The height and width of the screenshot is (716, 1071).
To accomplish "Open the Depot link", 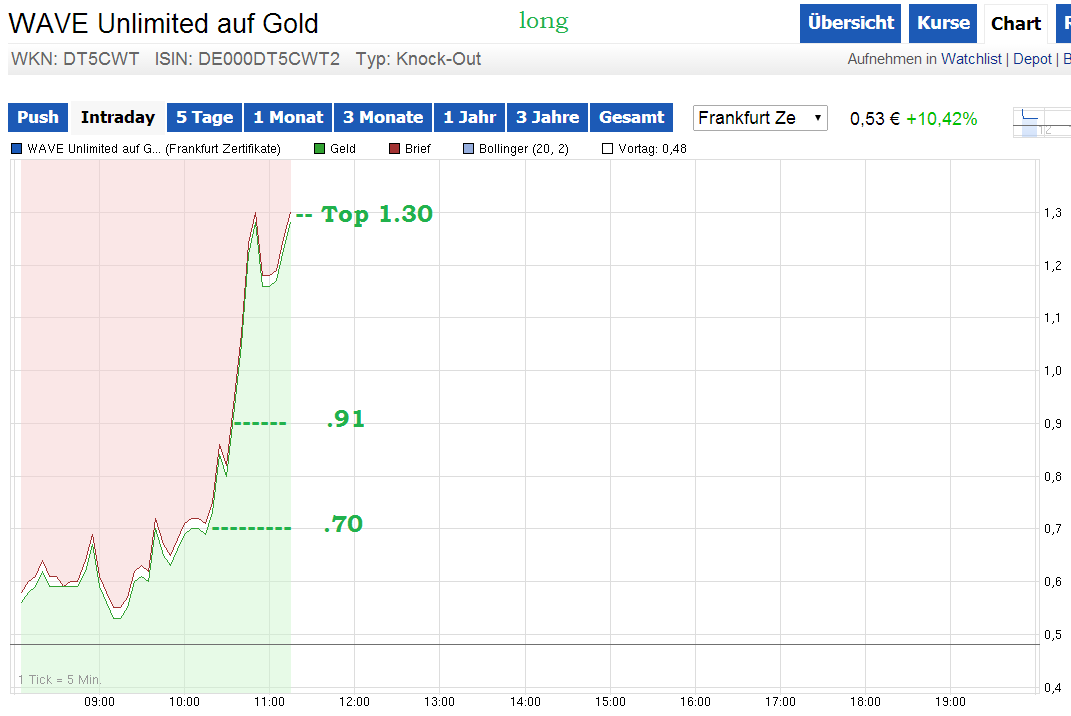I will (x=1032, y=59).
